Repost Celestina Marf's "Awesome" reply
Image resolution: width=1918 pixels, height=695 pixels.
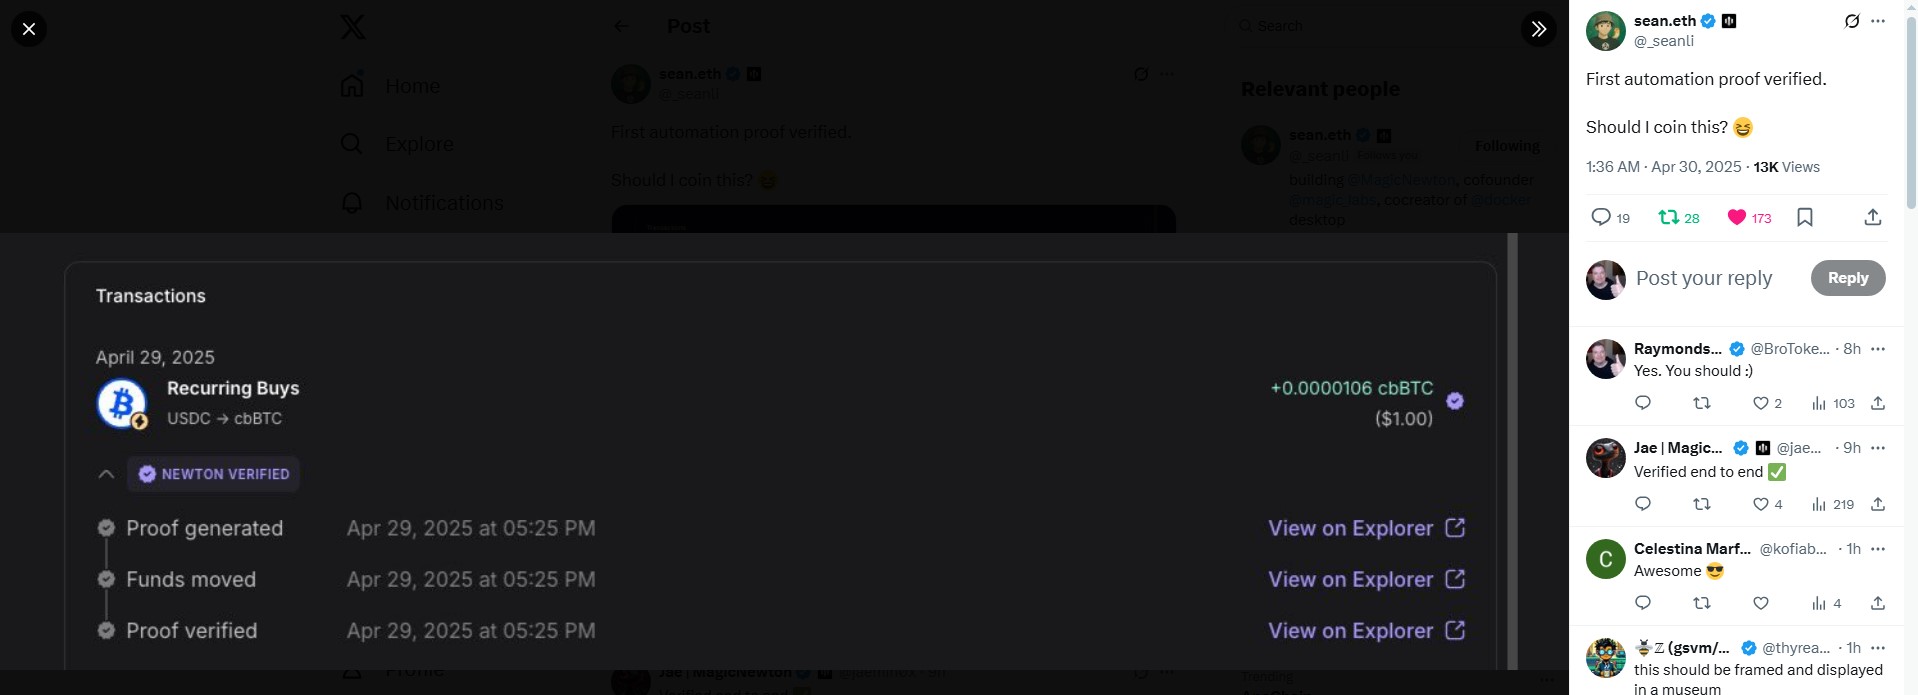click(1702, 603)
